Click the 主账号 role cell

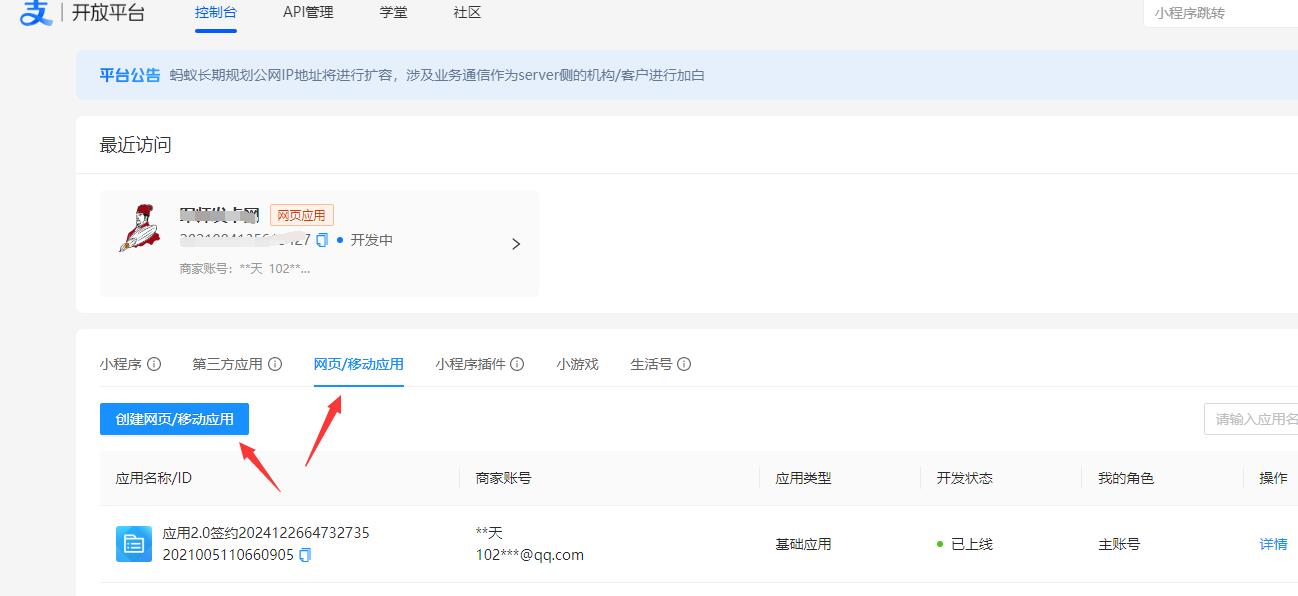(1119, 544)
